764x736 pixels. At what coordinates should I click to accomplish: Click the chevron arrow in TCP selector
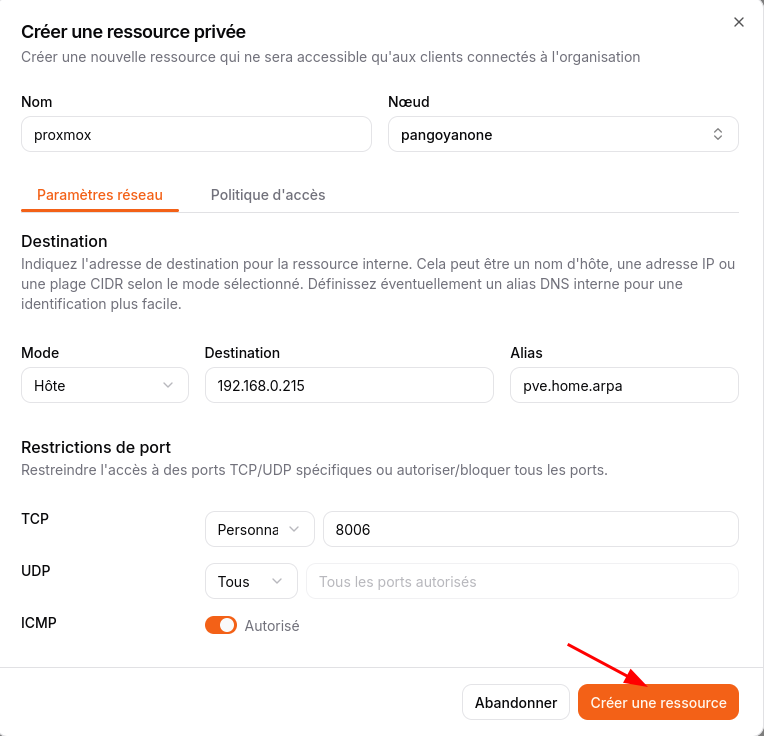coord(294,529)
